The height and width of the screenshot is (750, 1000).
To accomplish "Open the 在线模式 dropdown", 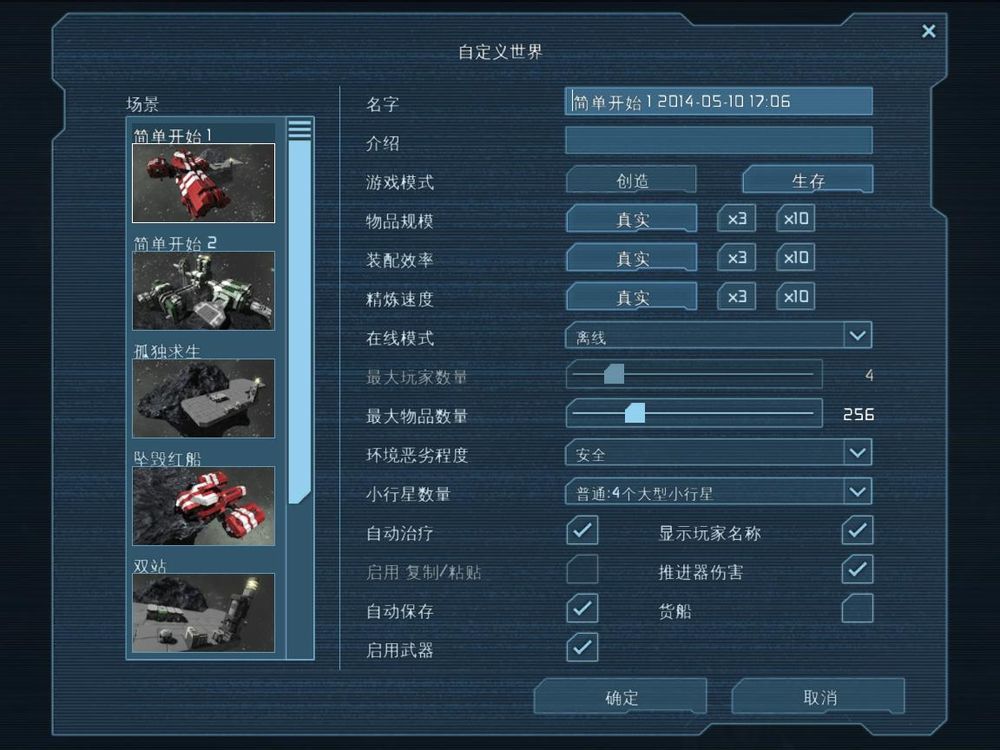I will tap(719, 335).
